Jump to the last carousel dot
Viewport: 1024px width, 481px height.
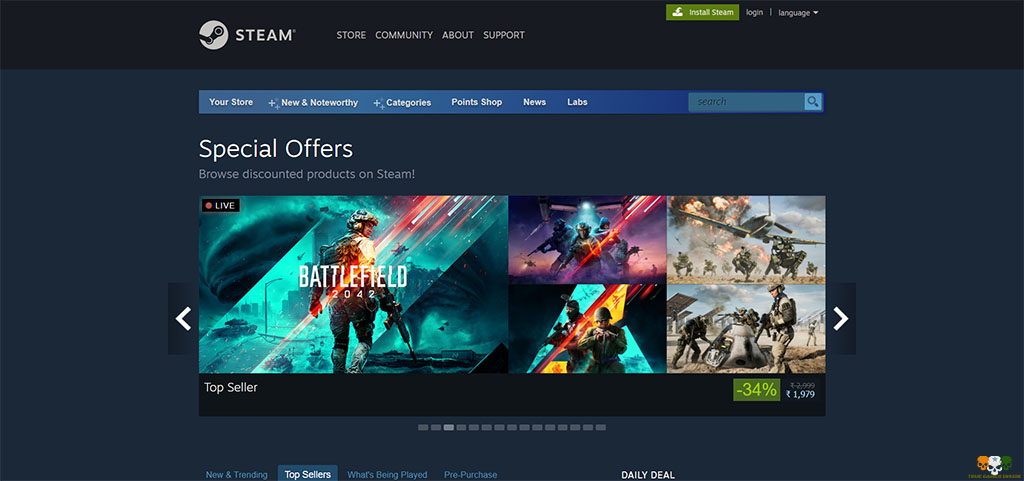click(x=601, y=427)
